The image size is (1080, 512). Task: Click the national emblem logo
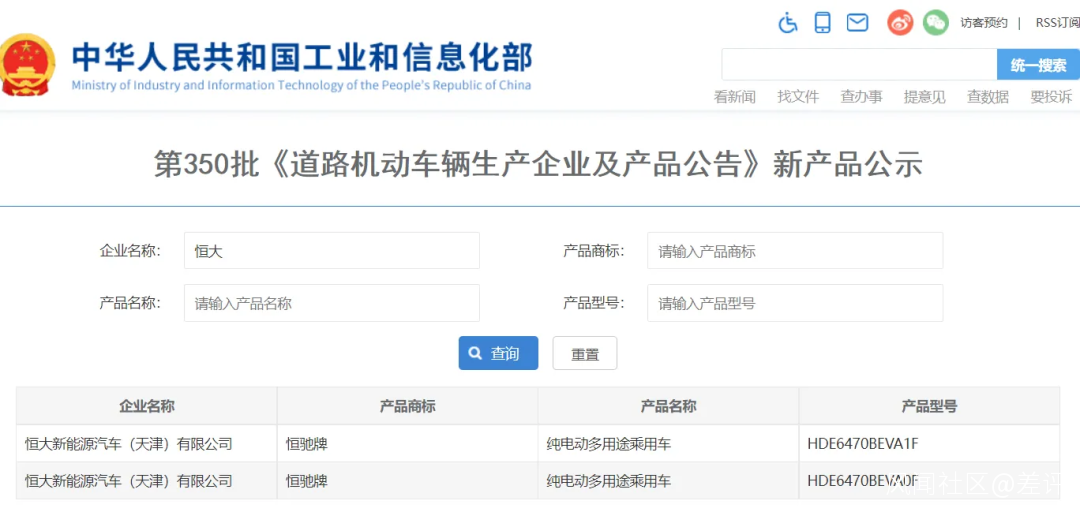click(x=26, y=65)
